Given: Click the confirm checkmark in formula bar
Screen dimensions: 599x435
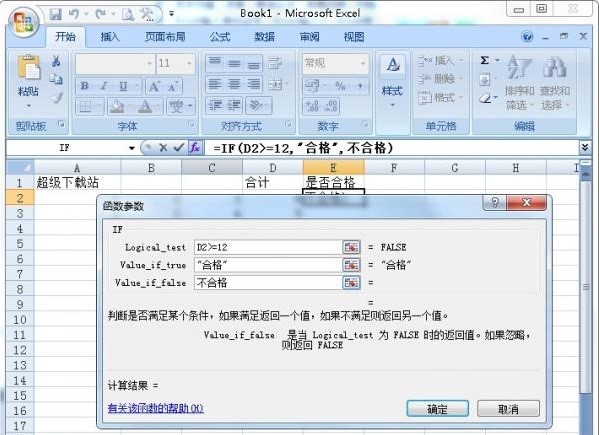Looking at the screenshot, I should pos(178,147).
